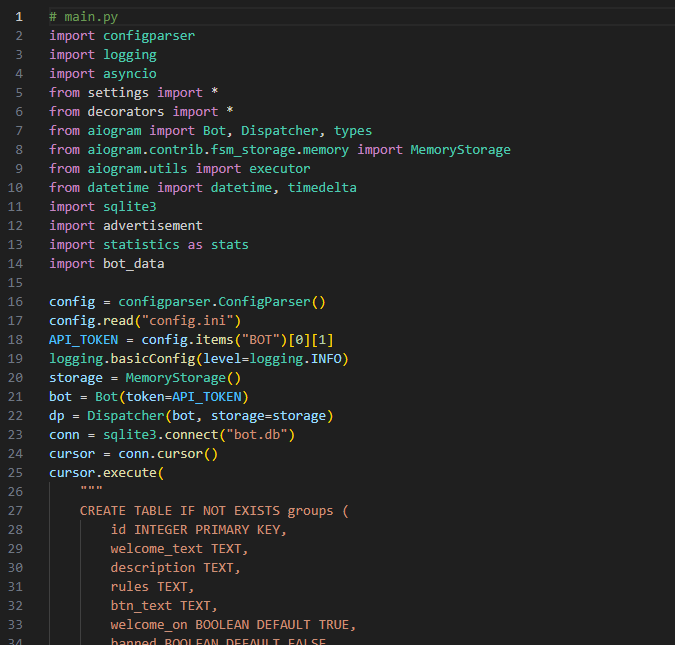The width and height of the screenshot is (675, 645).
Task: Click 'welcome_text TEXT,' on line 29
Action: 180,549
